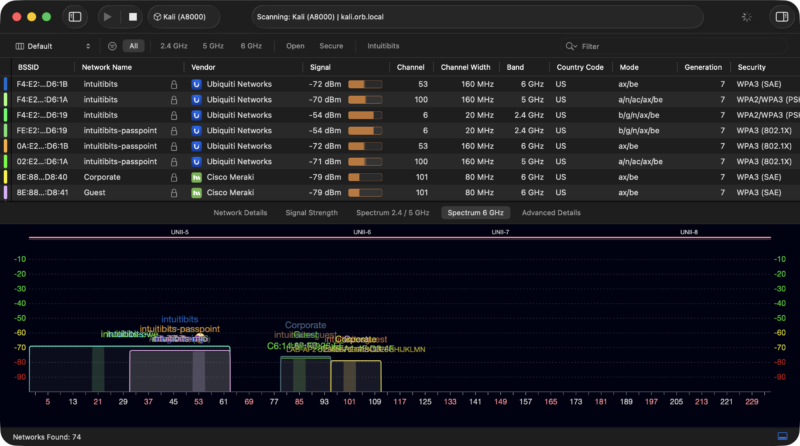The height and width of the screenshot is (446, 800).
Task: Toggle the left sidebar panel
Action: click(x=75, y=17)
